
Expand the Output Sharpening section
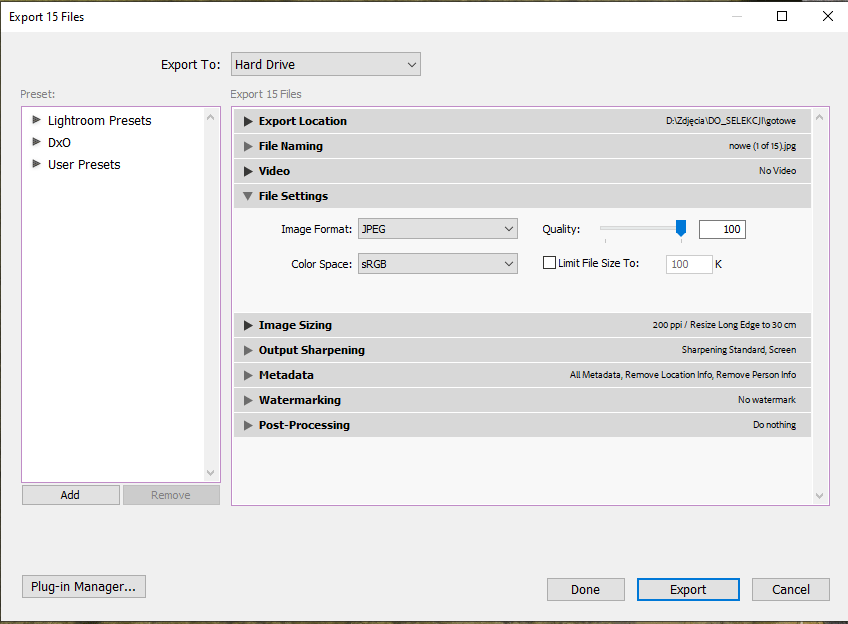[x=249, y=350]
